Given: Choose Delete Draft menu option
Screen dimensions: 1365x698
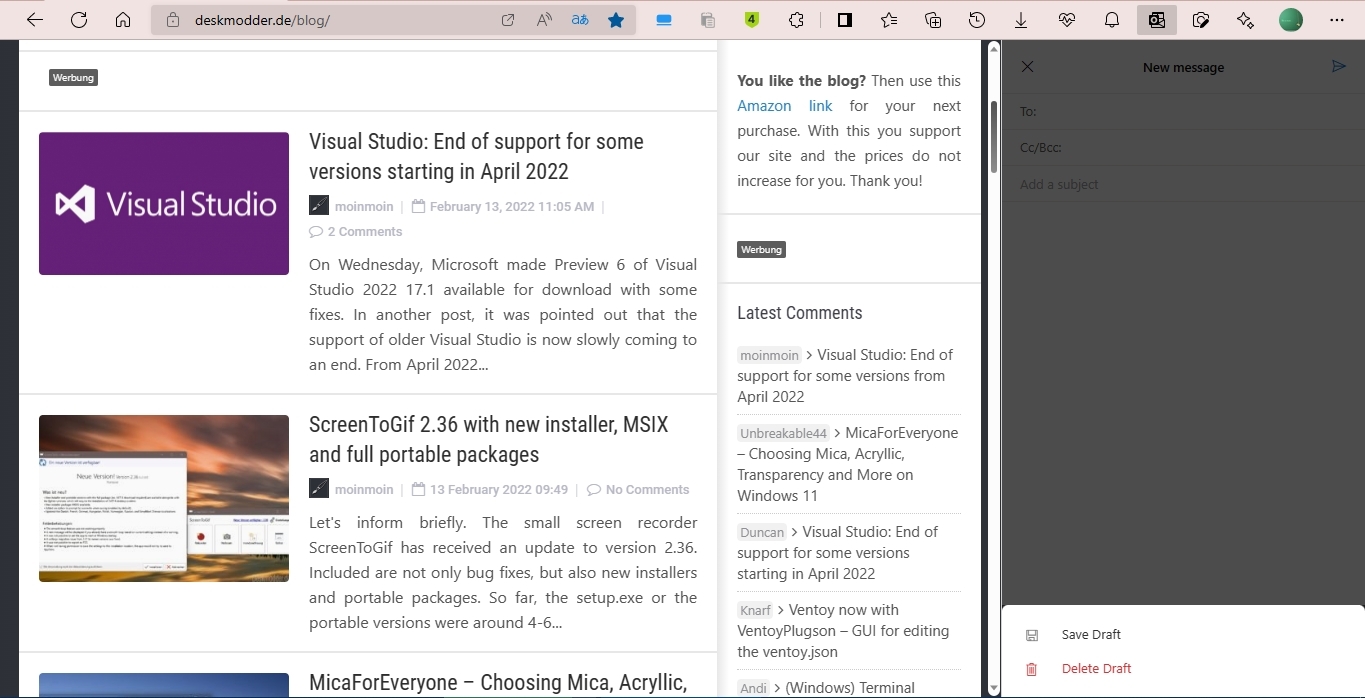Looking at the screenshot, I should pos(1183,669).
